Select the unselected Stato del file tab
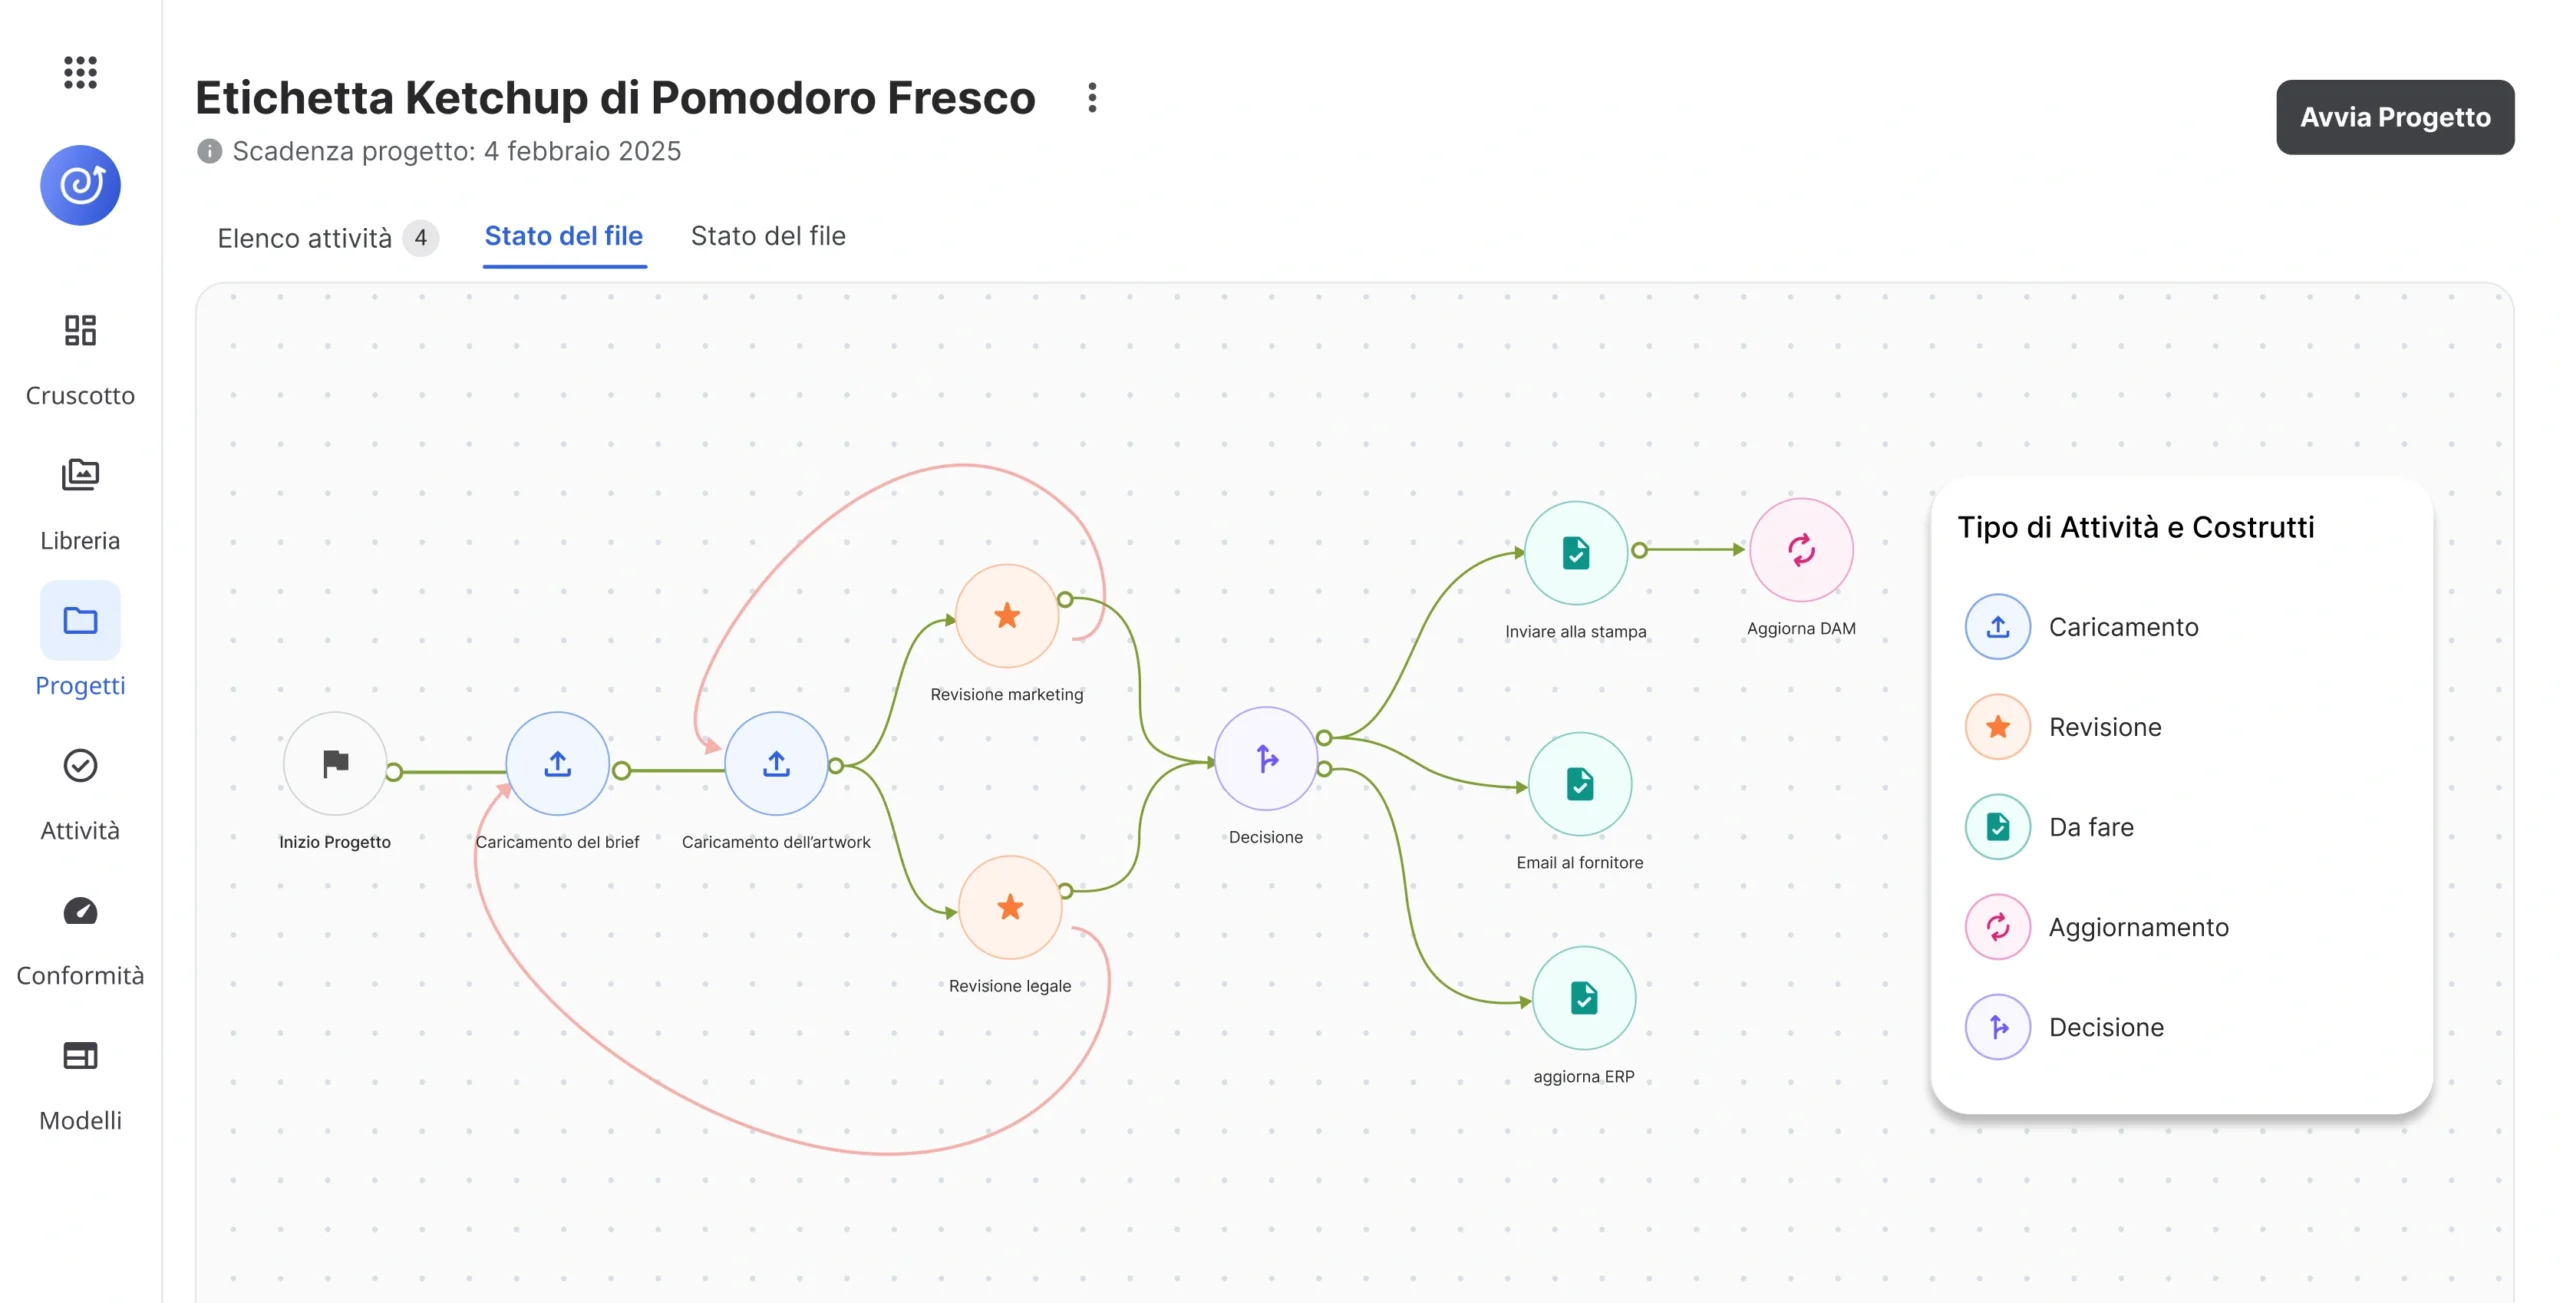This screenshot has height=1303, width=2560. 768,236
